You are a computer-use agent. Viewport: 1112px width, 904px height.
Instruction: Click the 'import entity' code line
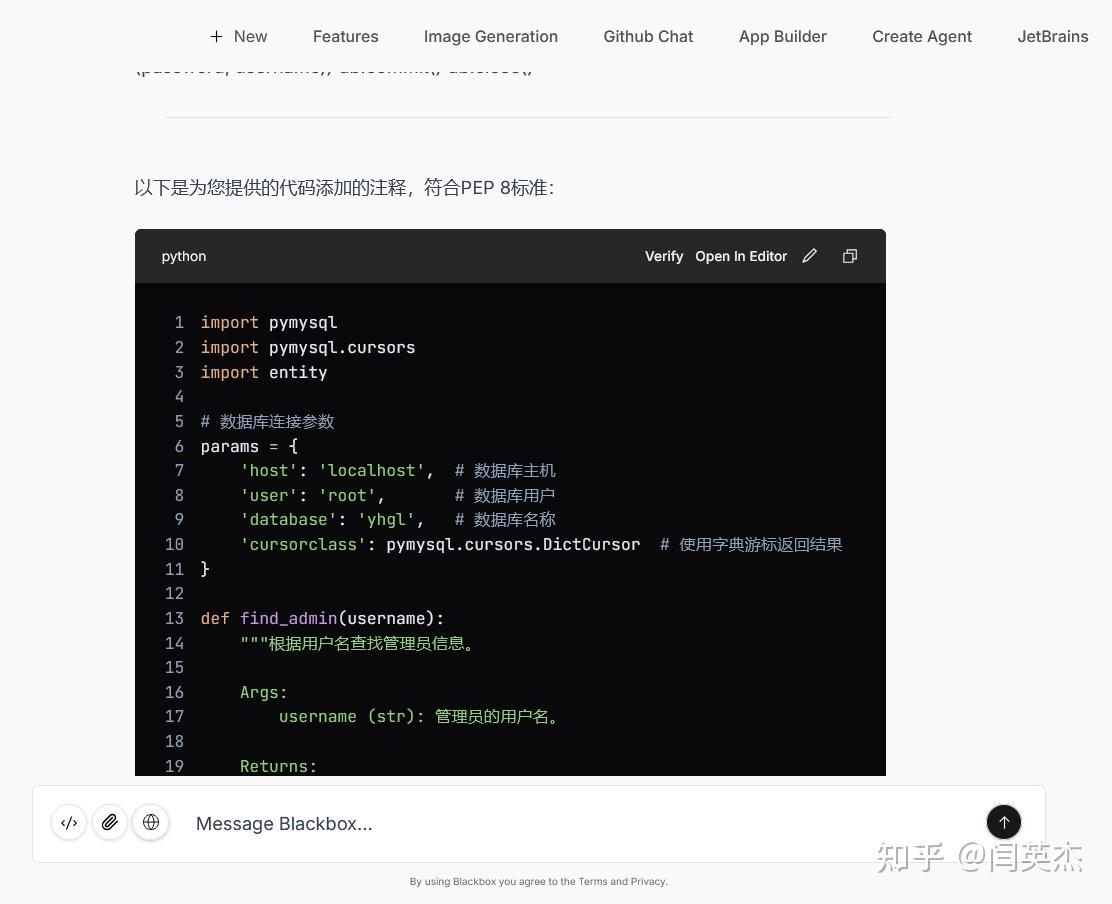coord(264,372)
